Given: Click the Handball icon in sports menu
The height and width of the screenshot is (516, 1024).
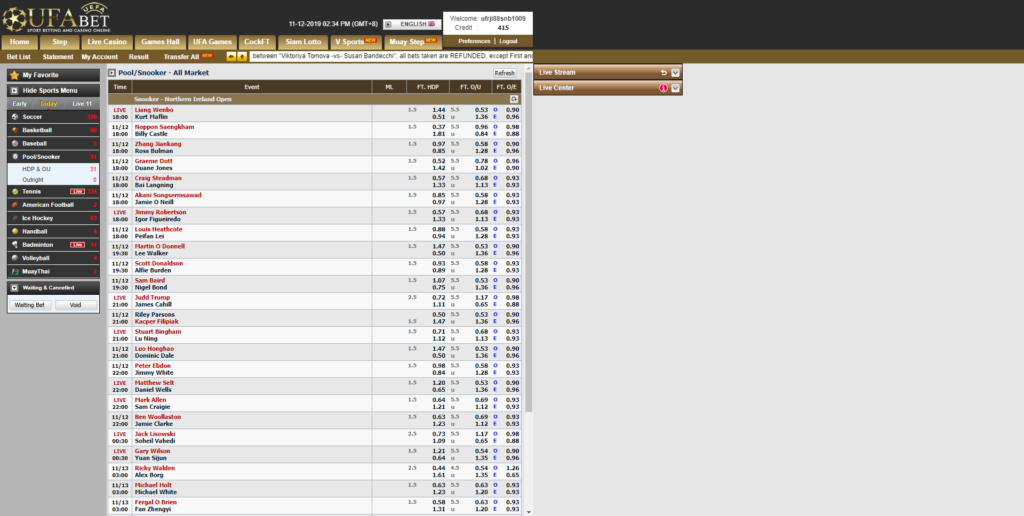Looking at the screenshot, I should (15, 231).
